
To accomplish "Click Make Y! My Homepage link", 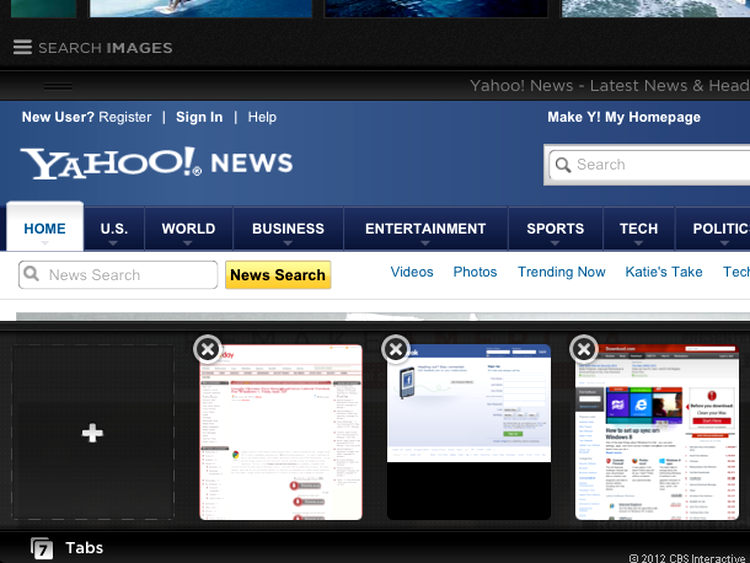I will click(x=624, y=117).
